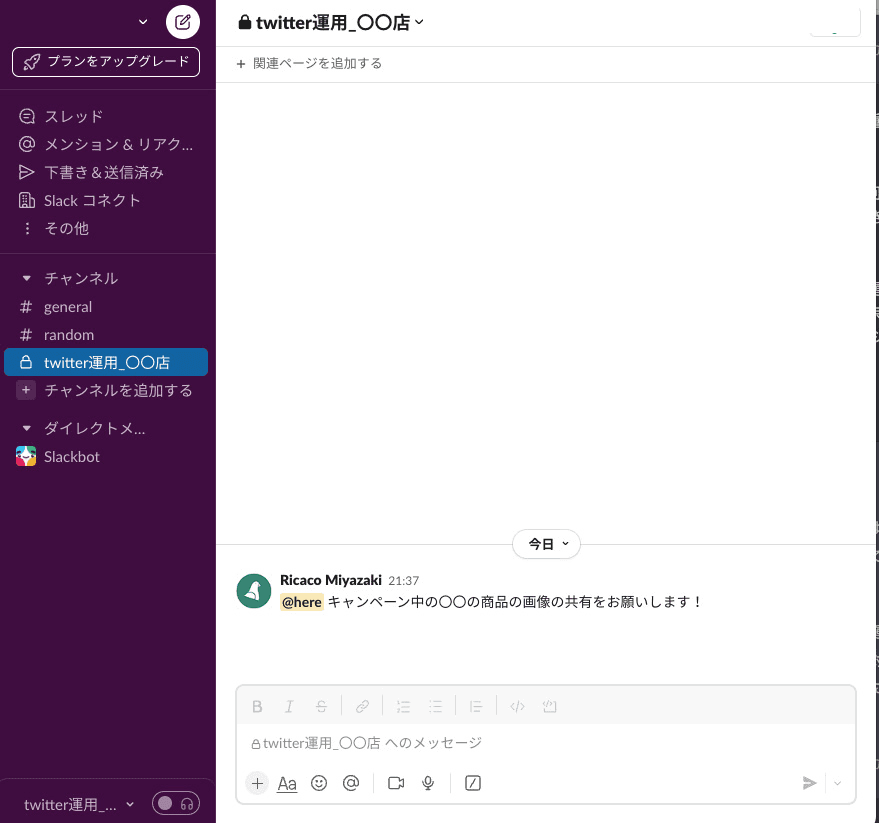Start a video clip recording
The height and width of the screenshot is (823, 879).
(x=396, y=783)
